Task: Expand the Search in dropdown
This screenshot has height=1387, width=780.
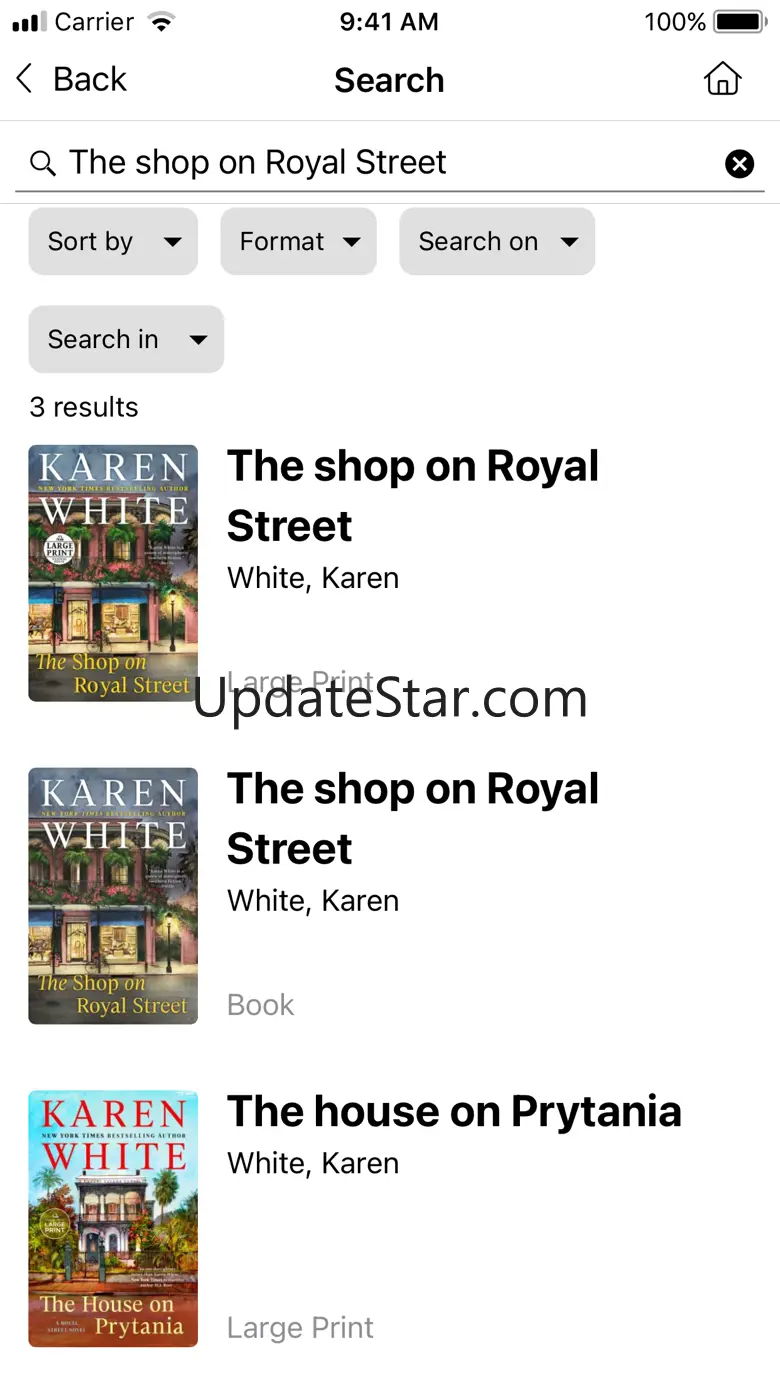Action: point(126,339)
